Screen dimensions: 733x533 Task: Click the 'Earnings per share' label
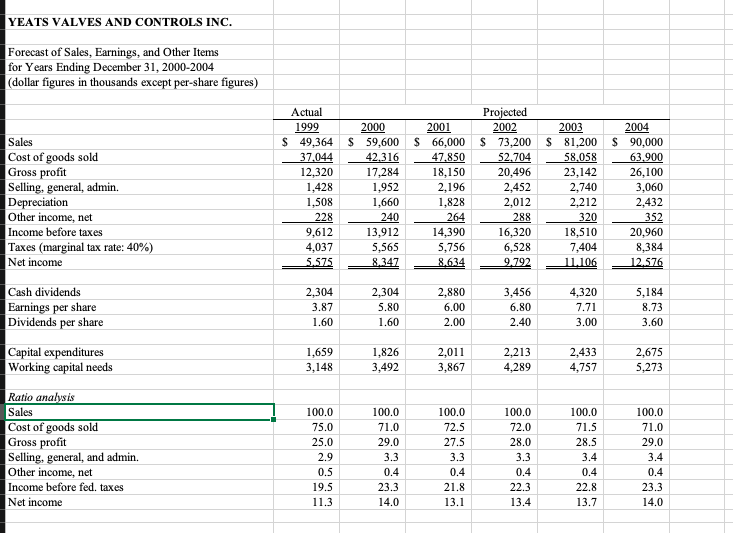[x=52, y=307]
